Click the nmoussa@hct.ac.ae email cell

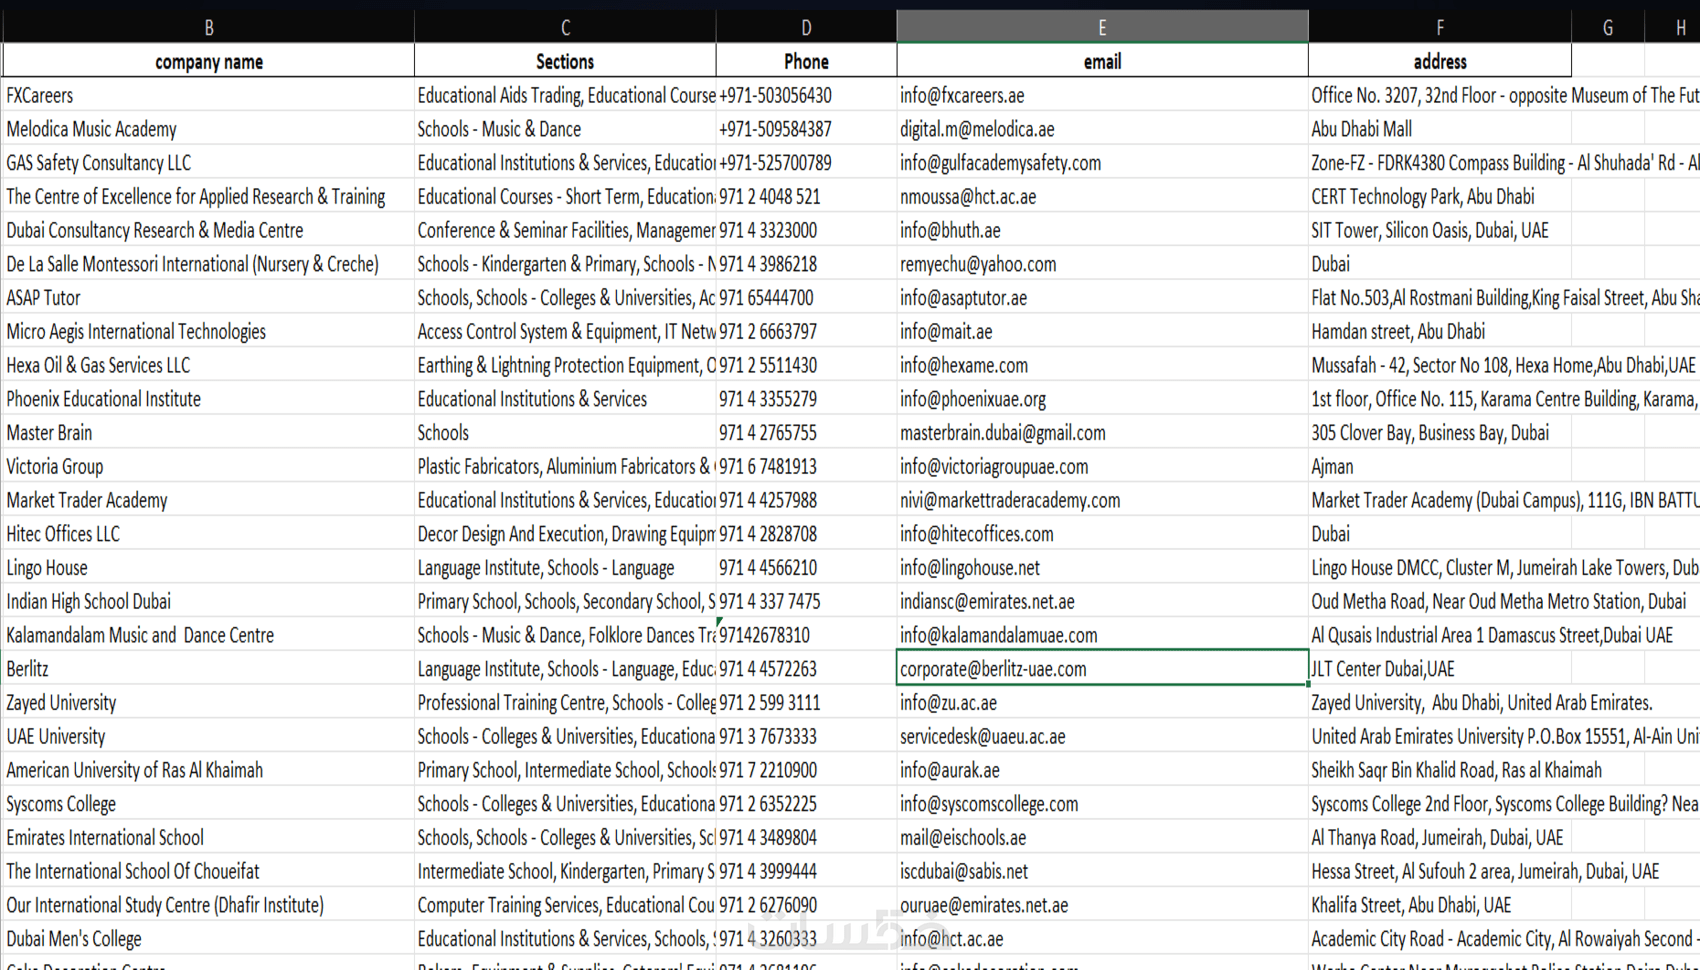point(1102,196)
